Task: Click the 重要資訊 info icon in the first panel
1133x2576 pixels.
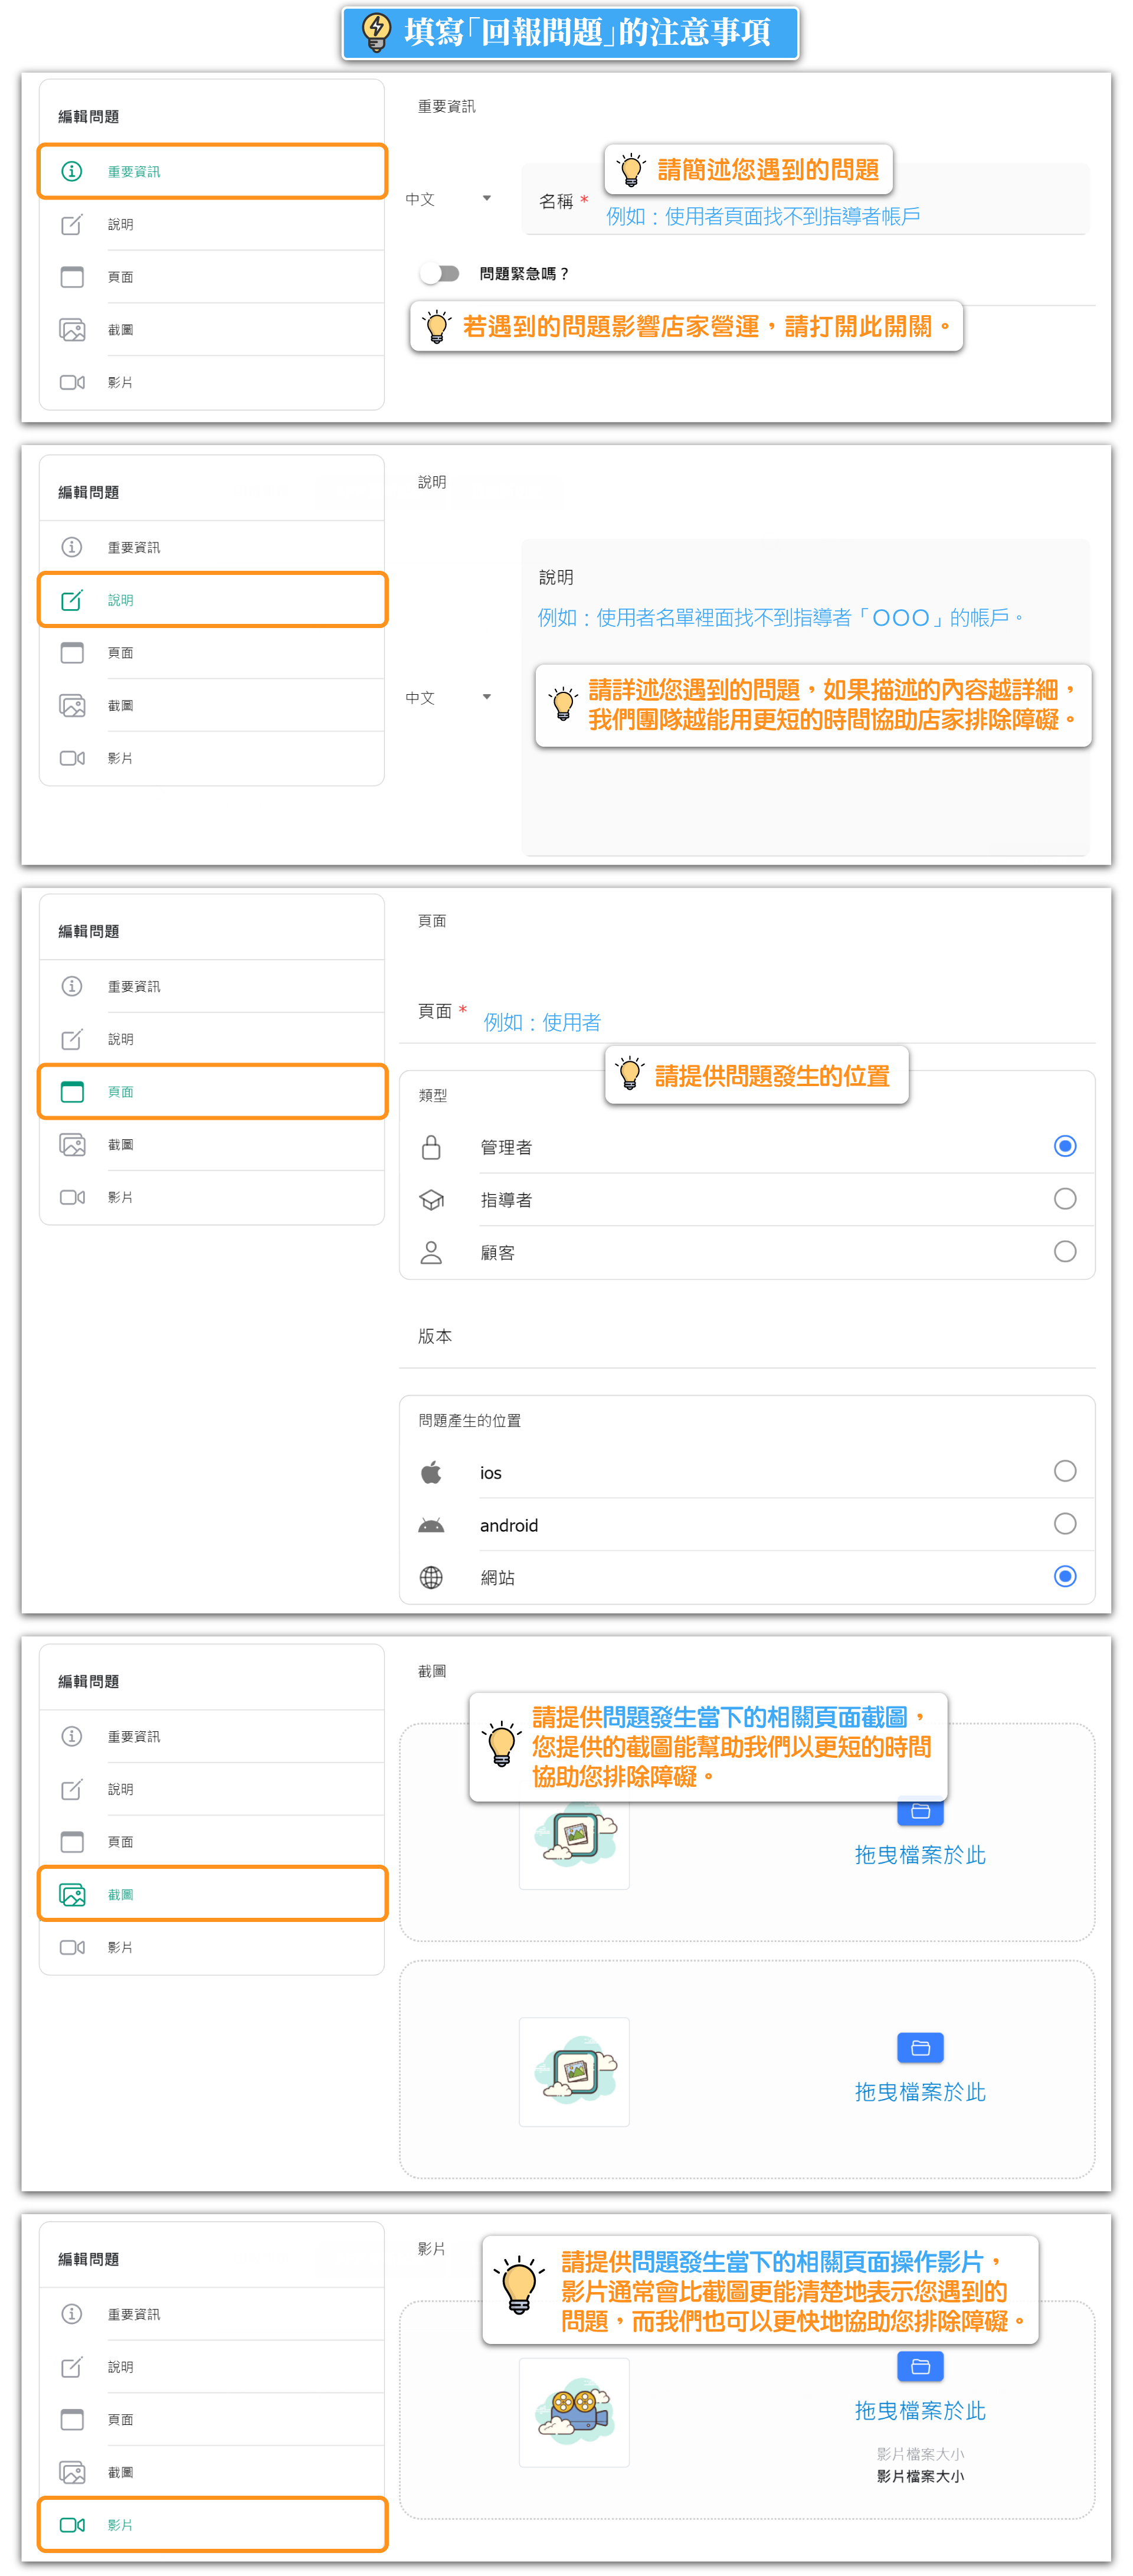Action: (72, 171)
